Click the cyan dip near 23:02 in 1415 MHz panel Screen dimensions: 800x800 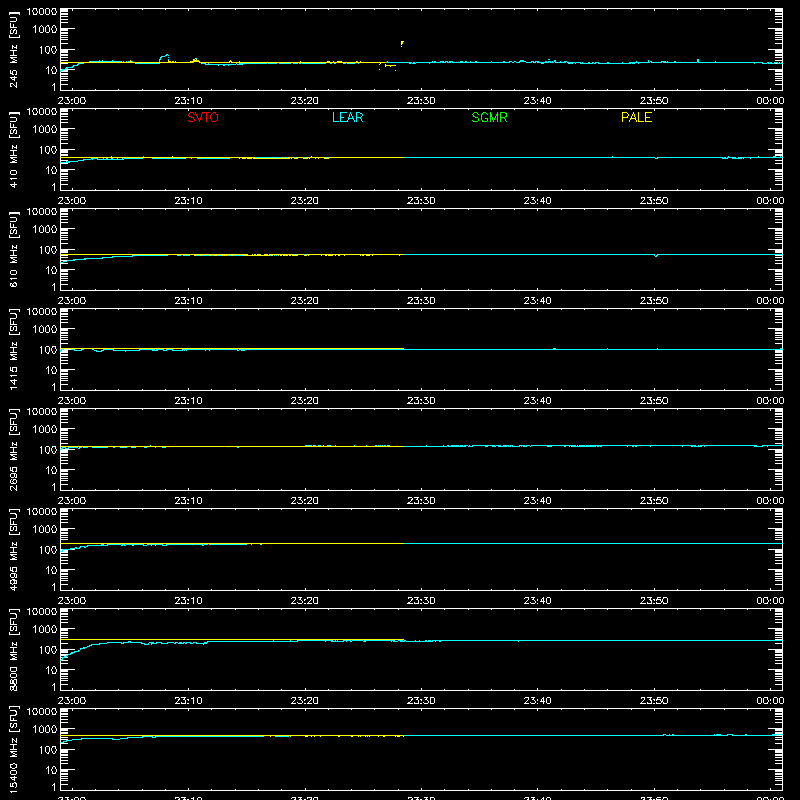pos(99,351)
